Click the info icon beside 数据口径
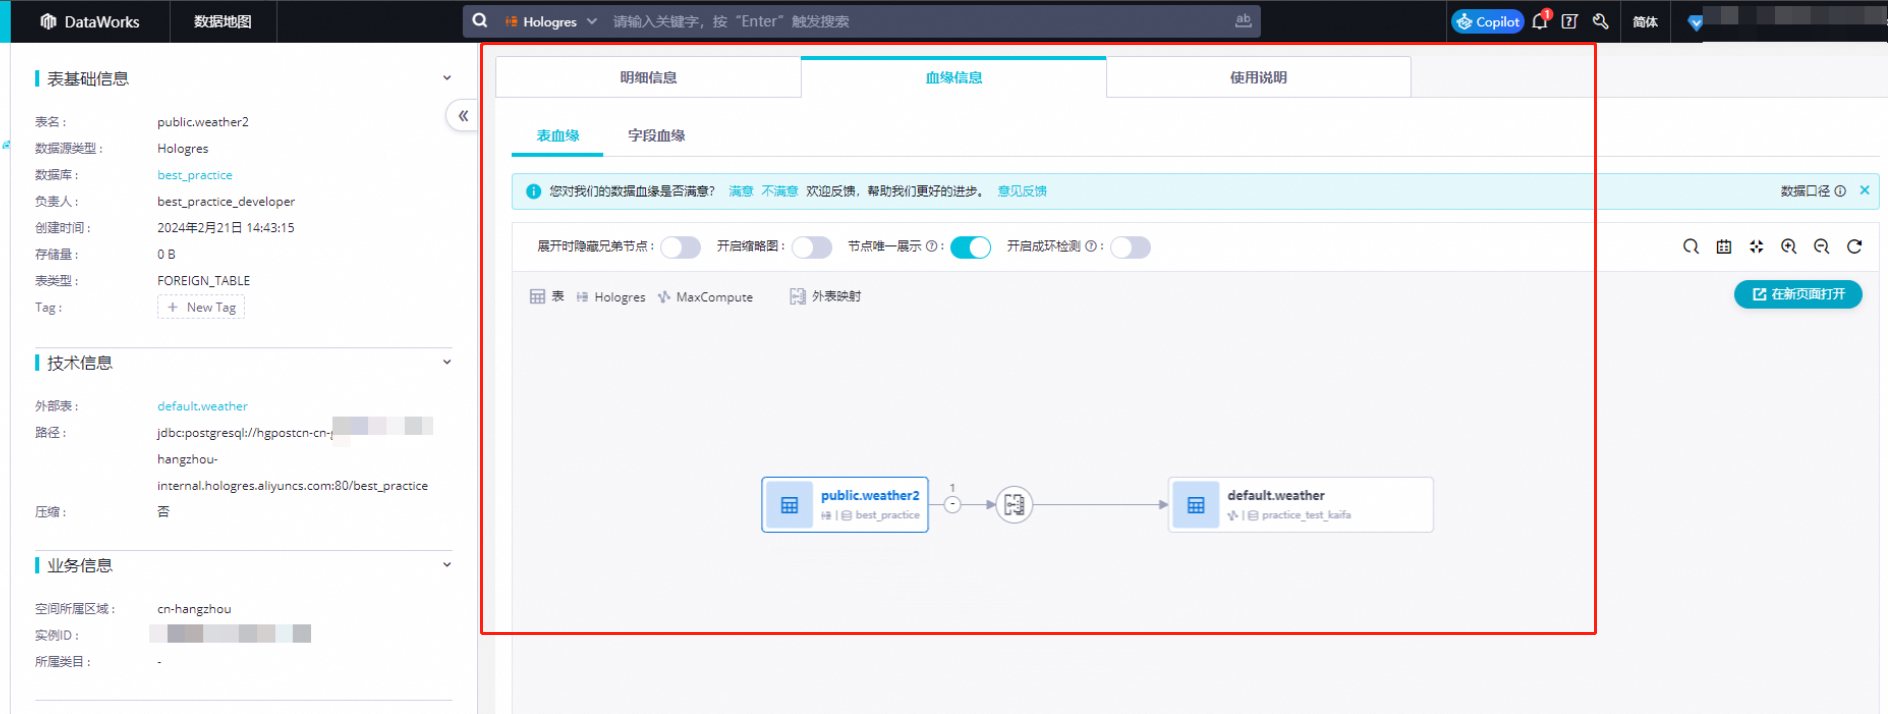The image size is (1888, 714). click(1840, 191)
